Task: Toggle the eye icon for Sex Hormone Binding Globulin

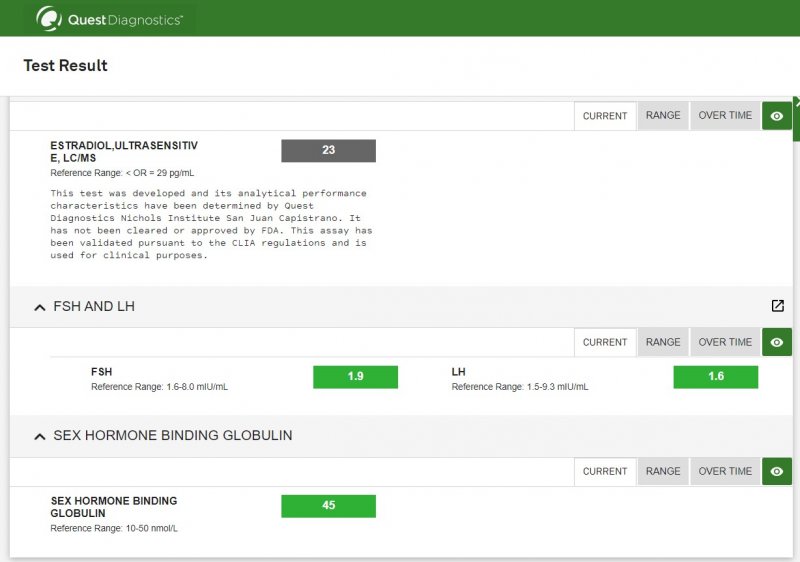Action: pos(777,471)
